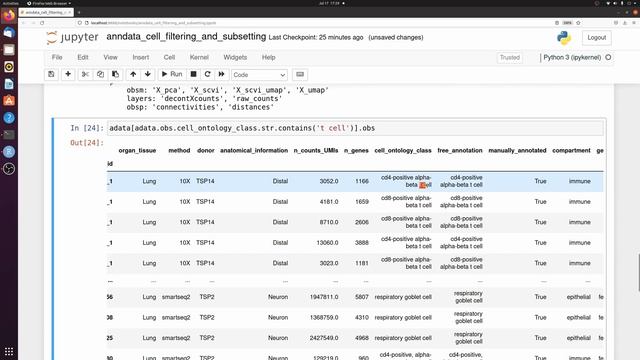The height and width of the screenshot is (360, 640).
Task: Open the Insert menu
Action: coord(140,58)
